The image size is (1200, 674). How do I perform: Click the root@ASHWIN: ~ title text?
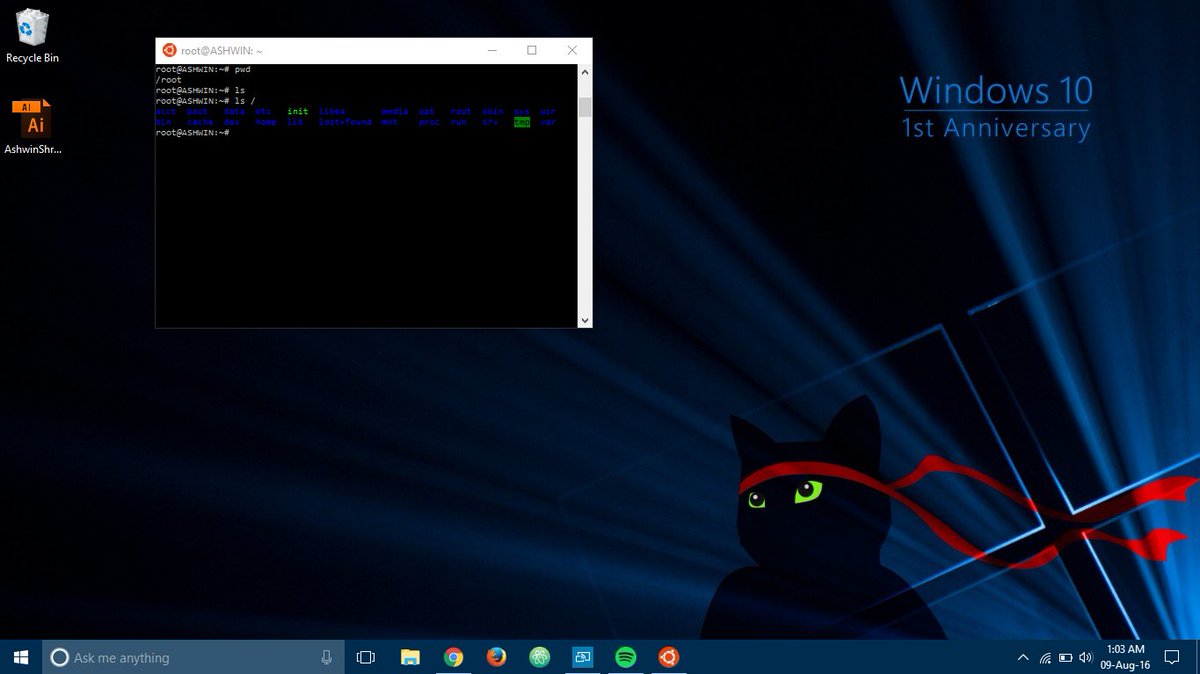click(x=221, y=50)
